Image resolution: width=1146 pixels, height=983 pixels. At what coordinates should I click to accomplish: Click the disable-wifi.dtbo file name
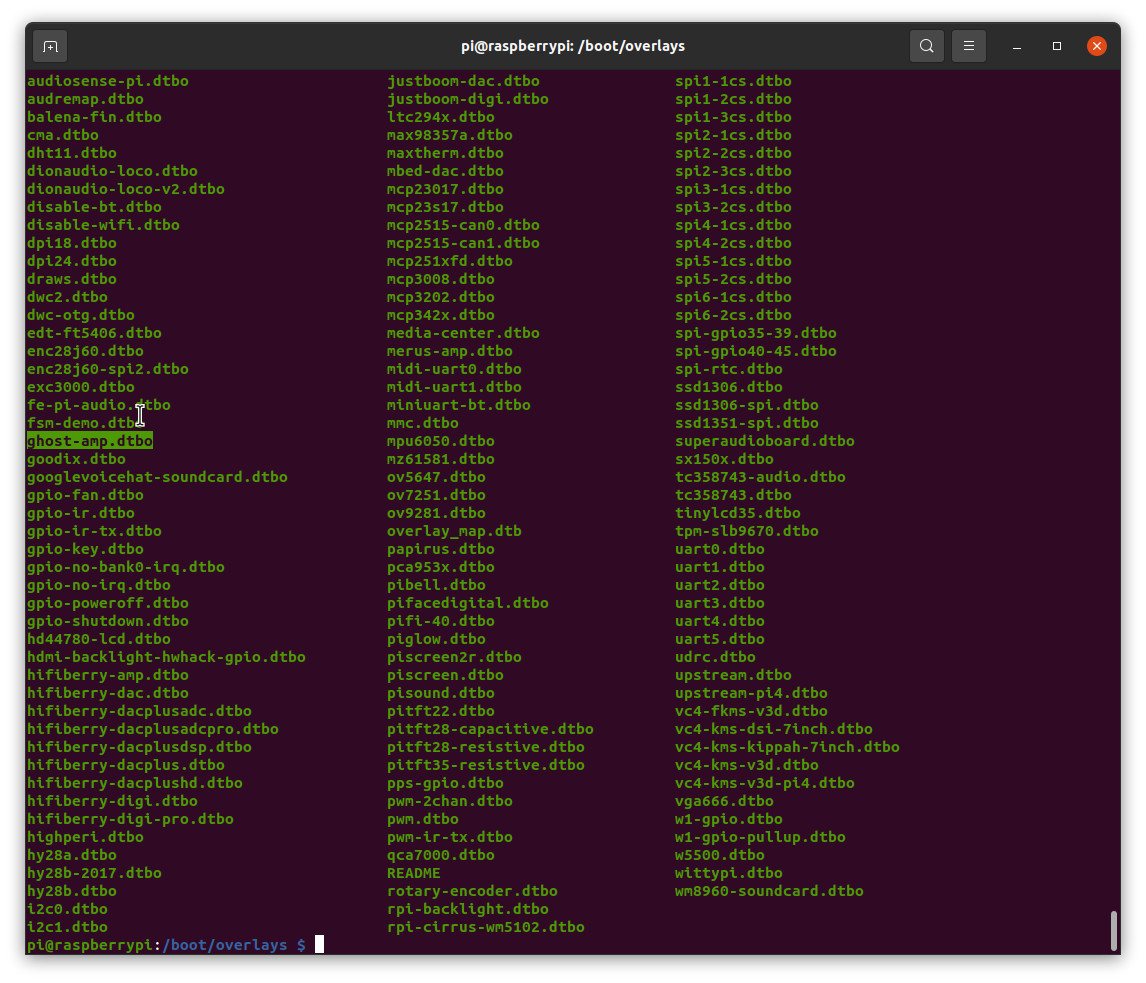point(103,225)
